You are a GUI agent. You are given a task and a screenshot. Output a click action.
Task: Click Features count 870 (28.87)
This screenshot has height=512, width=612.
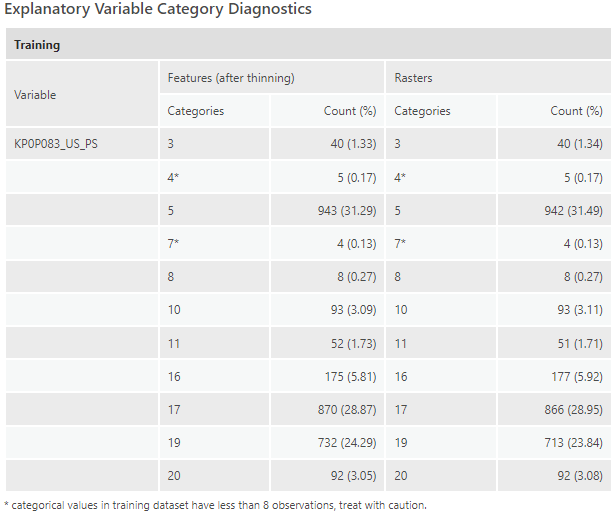click(346, 409)
